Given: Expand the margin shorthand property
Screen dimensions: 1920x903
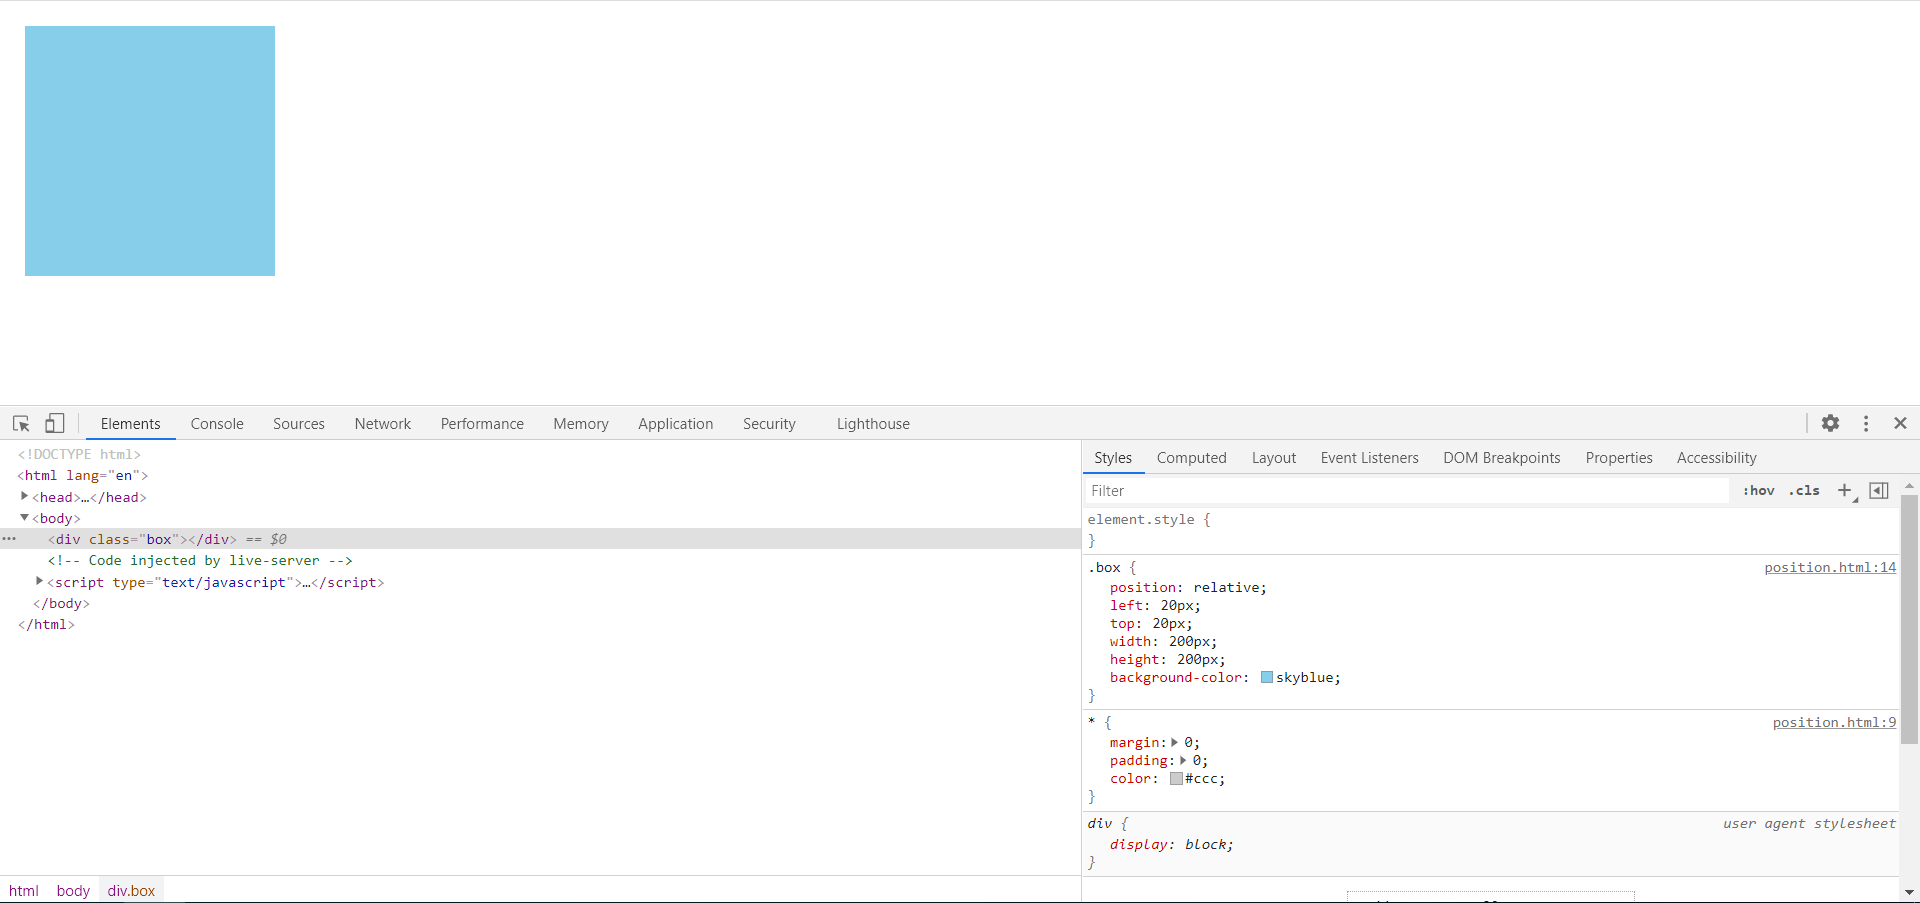Looking at the screenshot, I should point(1174,742).
